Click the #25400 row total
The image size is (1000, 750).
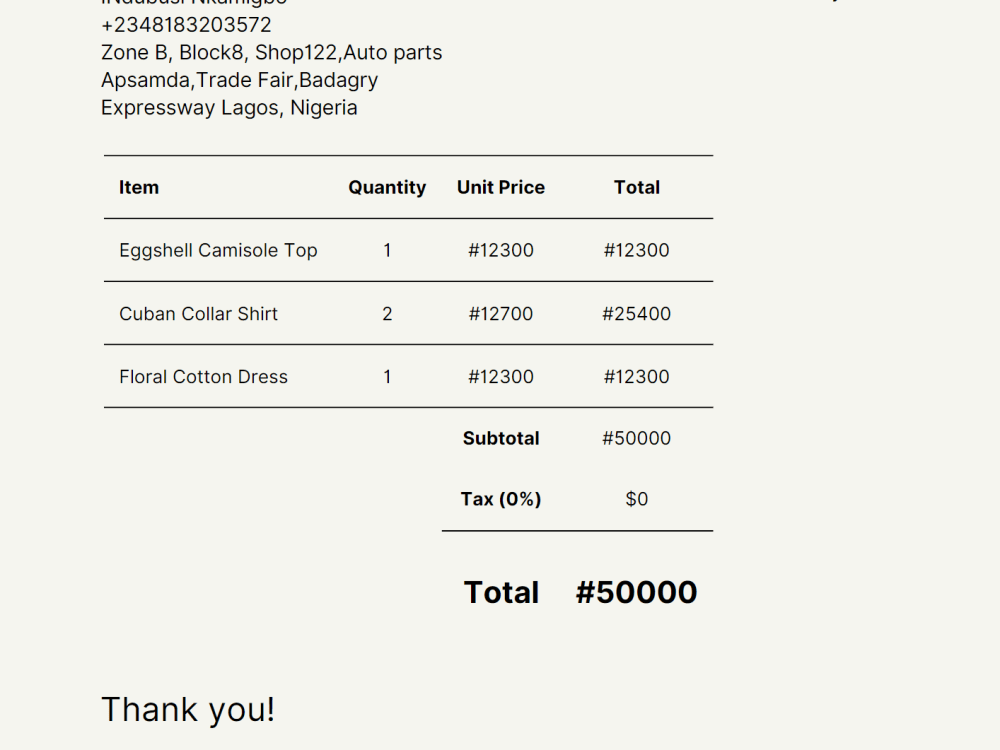click(636, 314)
